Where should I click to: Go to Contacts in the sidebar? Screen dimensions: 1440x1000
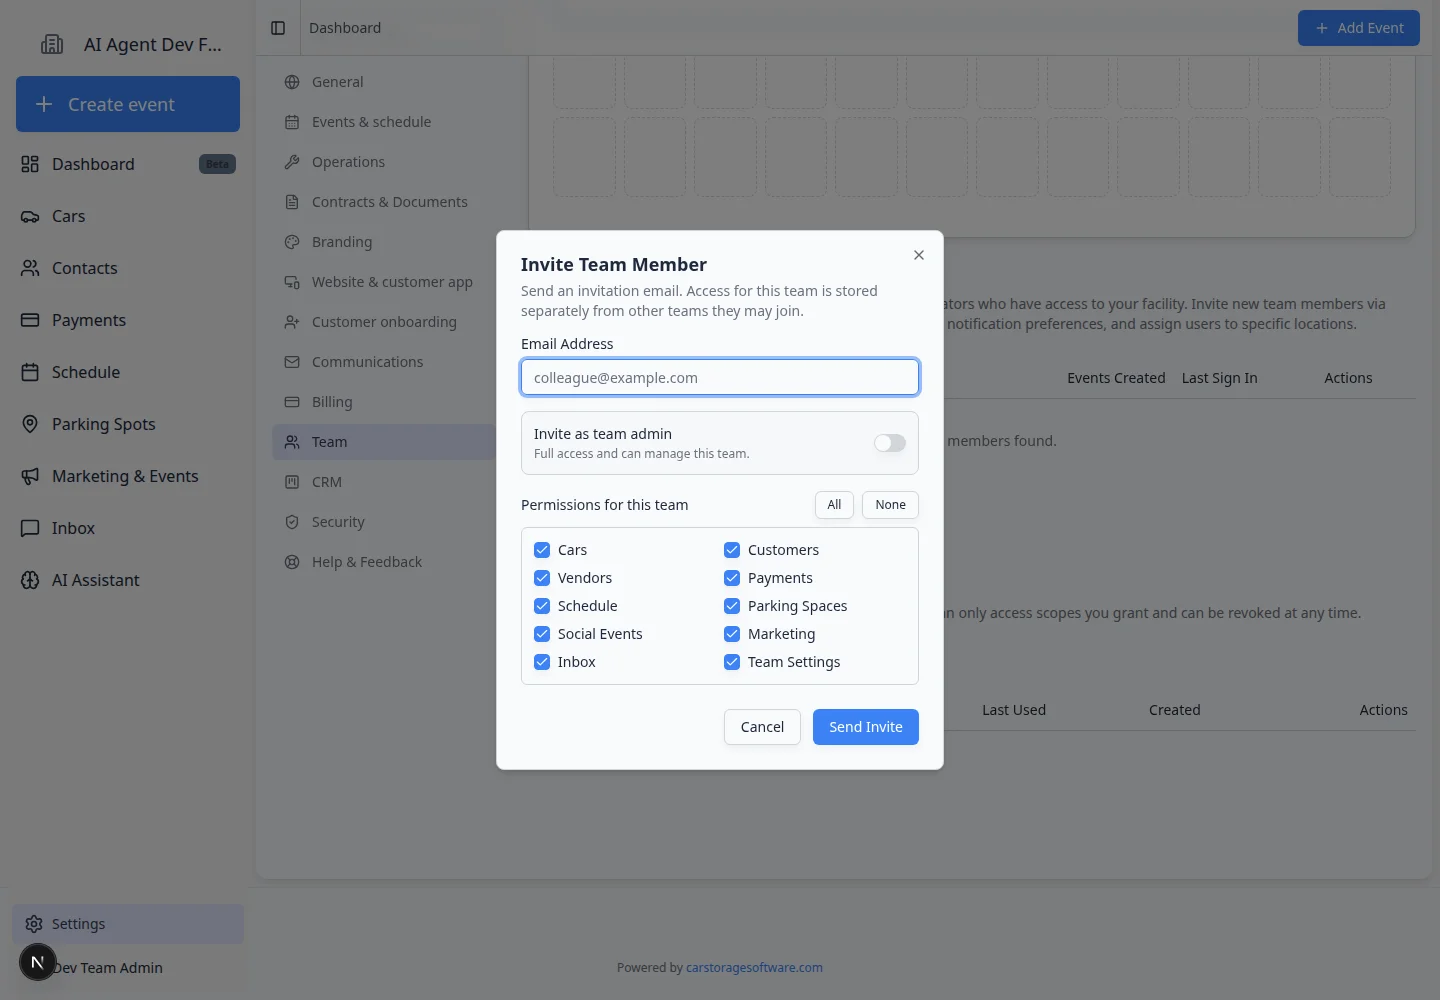click(x=128, y=268)
